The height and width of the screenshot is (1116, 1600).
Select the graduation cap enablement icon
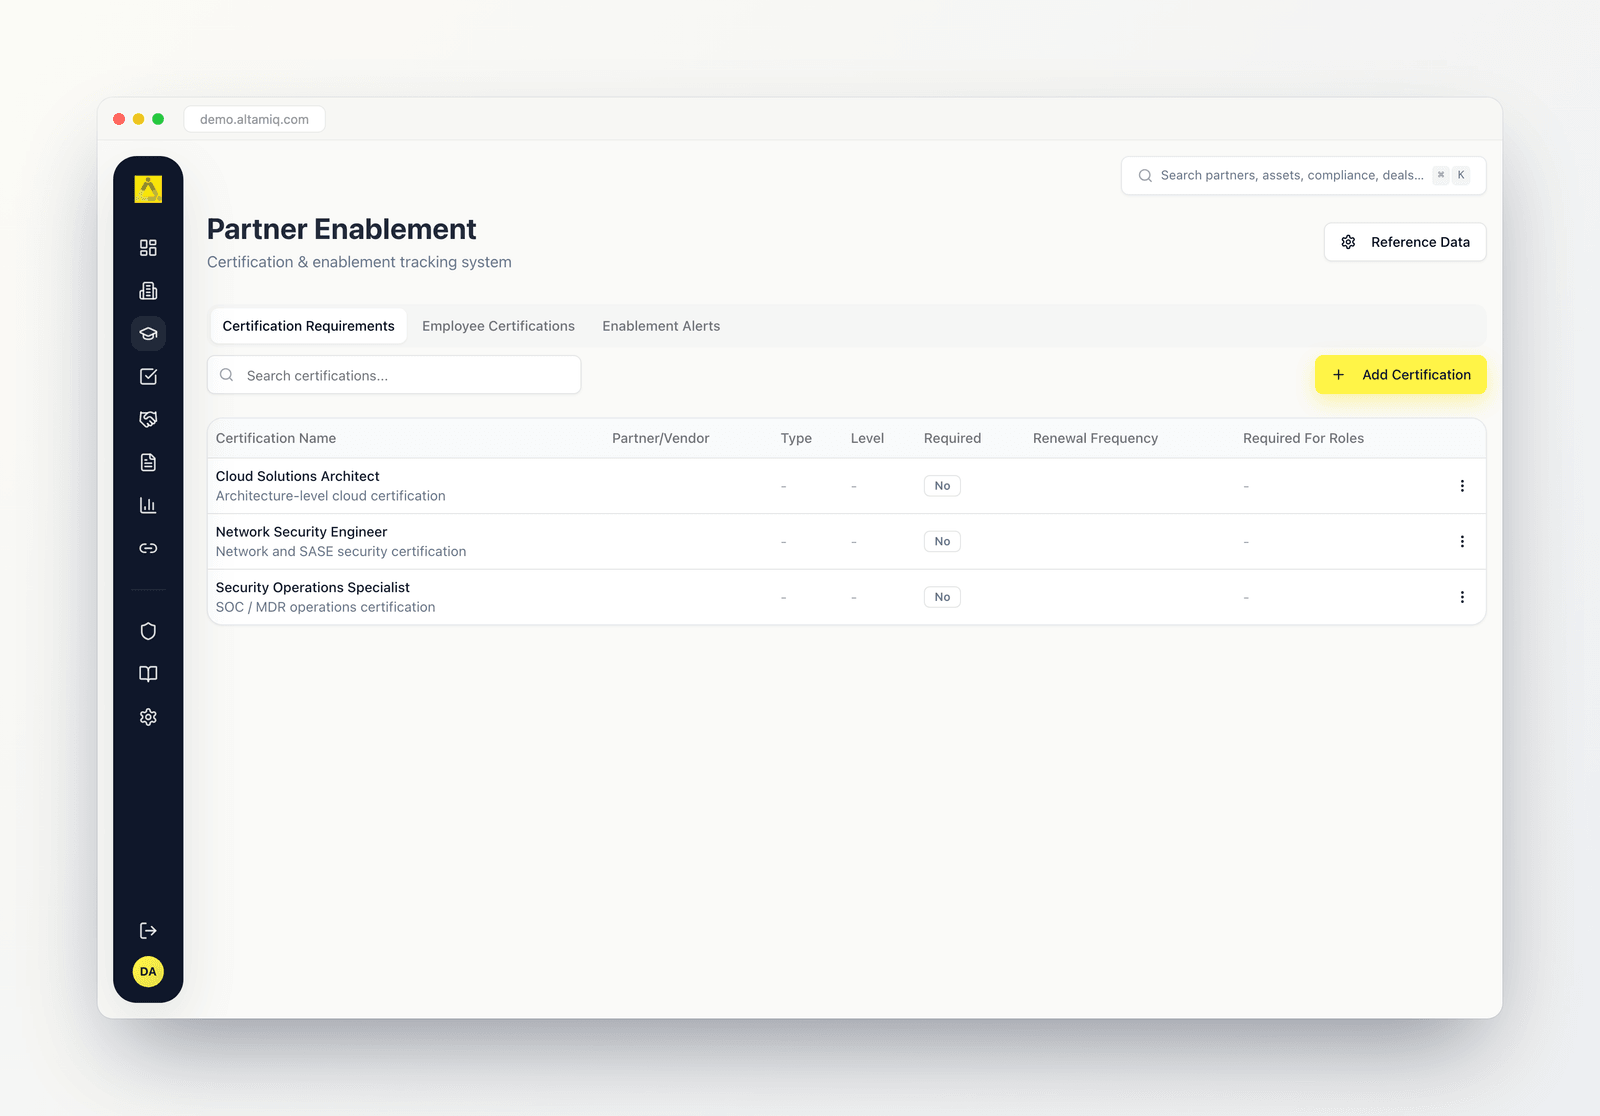click(x=148, y=334)
